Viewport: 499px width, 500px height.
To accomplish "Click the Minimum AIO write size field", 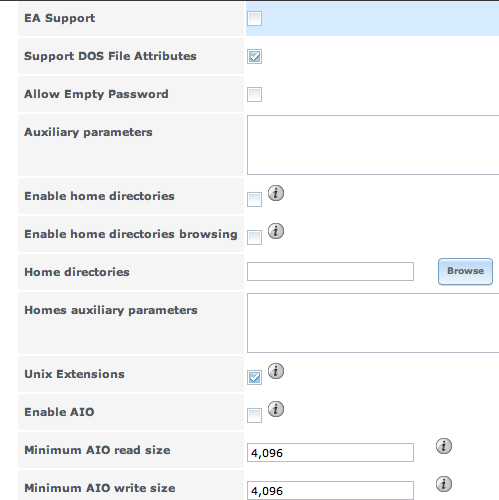I will click(x=330, y=490).
